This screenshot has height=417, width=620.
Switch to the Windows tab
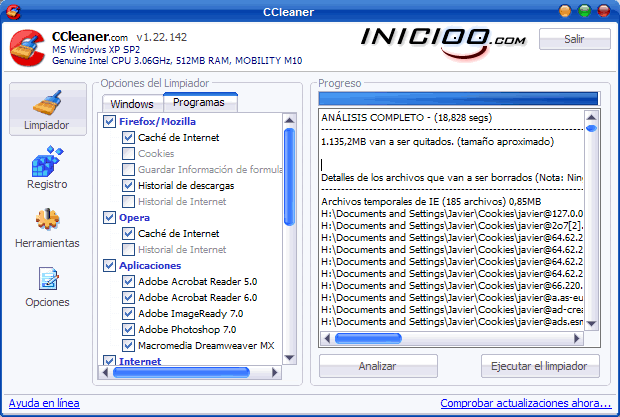[132, 104]
